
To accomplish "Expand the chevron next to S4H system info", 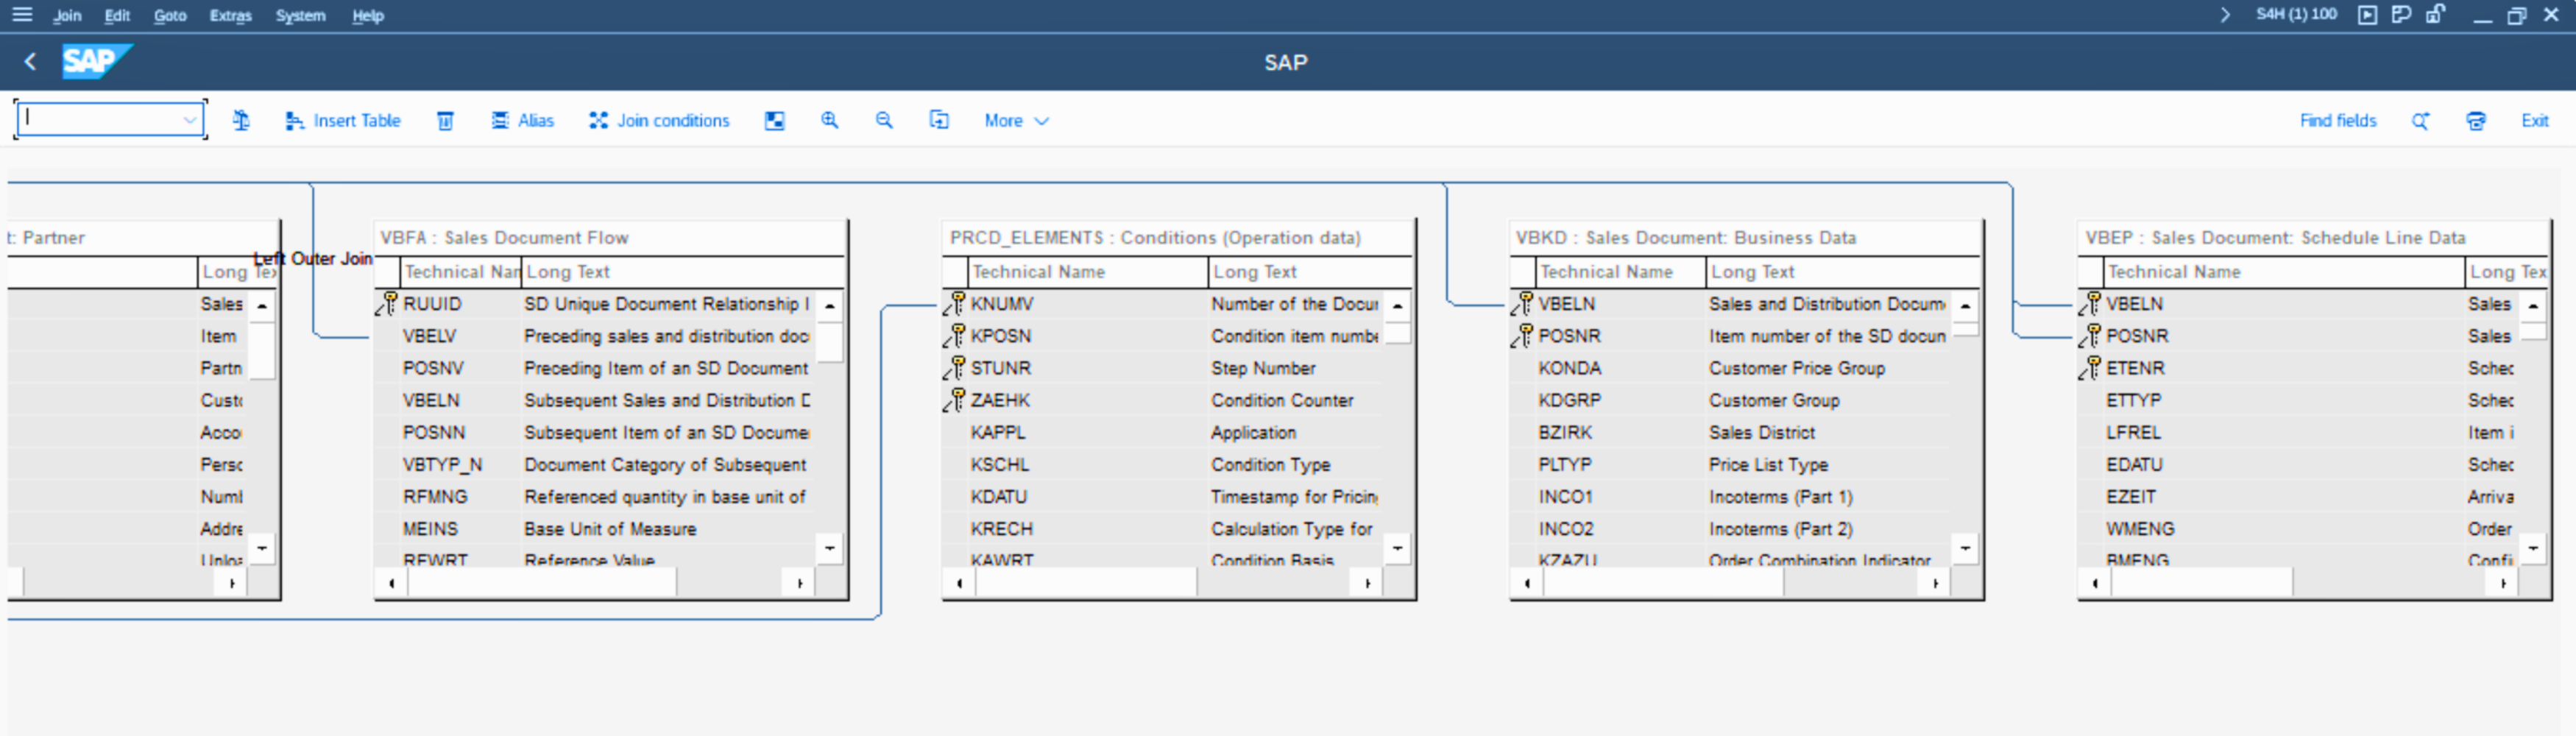I will point(2225,15).
